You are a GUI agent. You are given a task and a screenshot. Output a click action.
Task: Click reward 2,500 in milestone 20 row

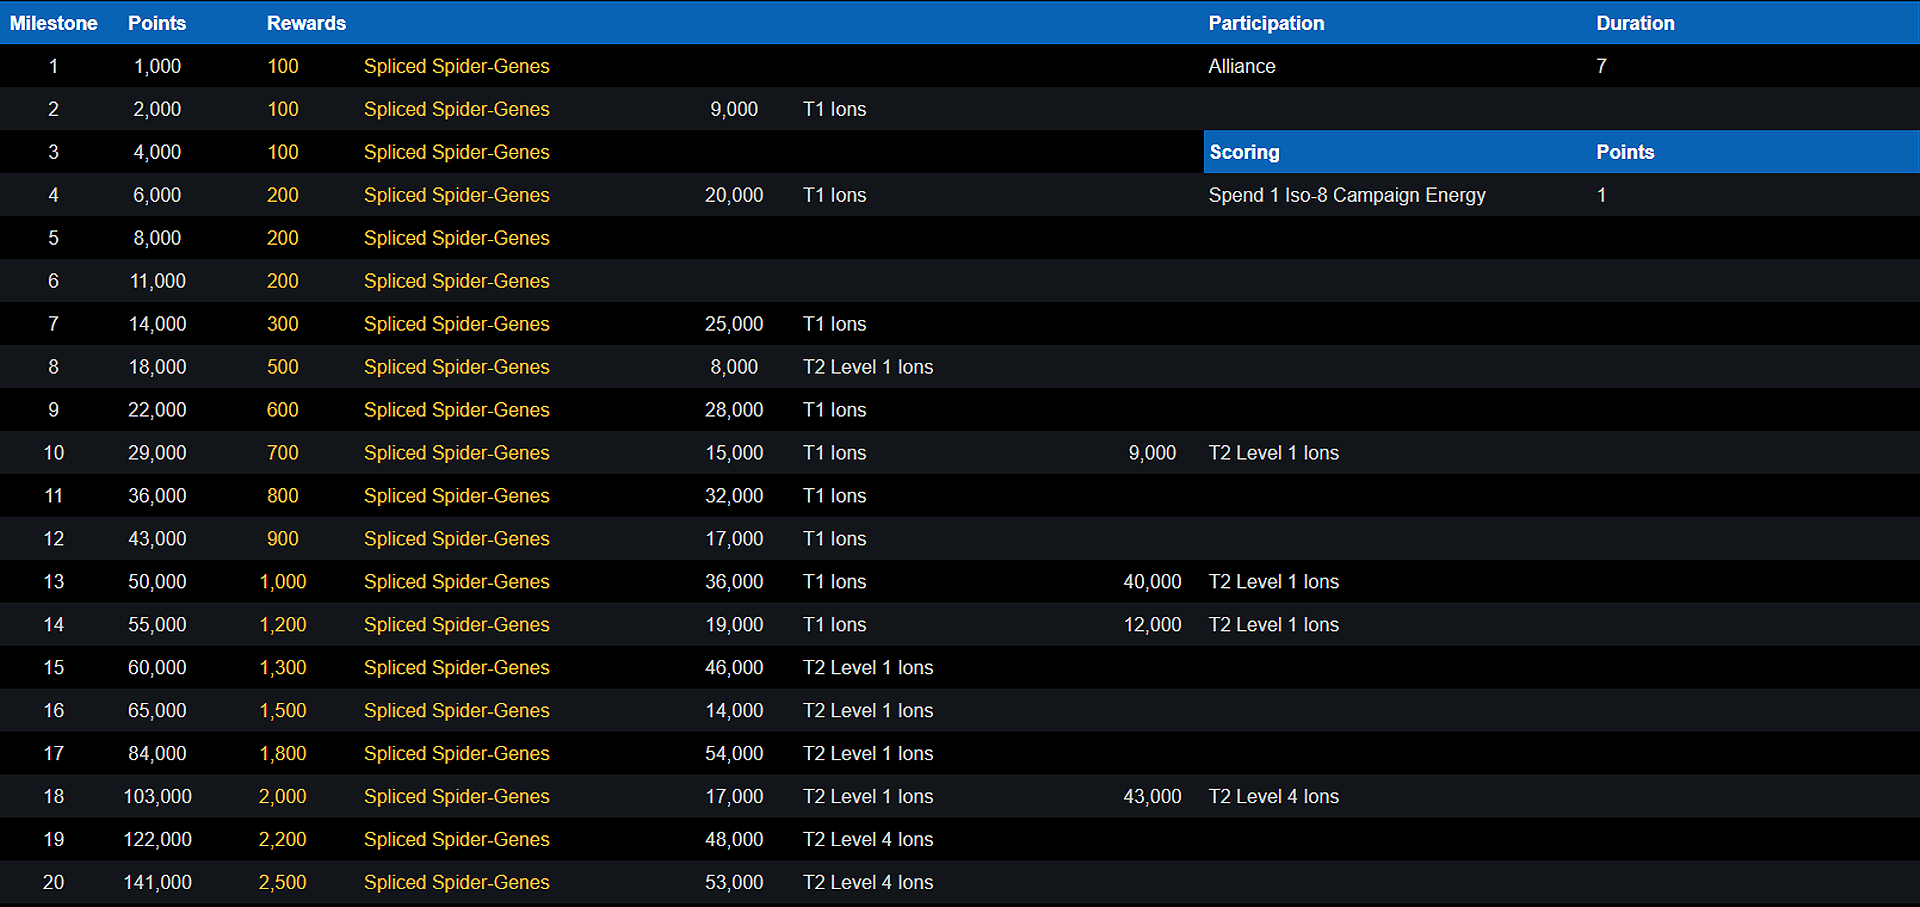pyautogui.click(x=283, y=883)
